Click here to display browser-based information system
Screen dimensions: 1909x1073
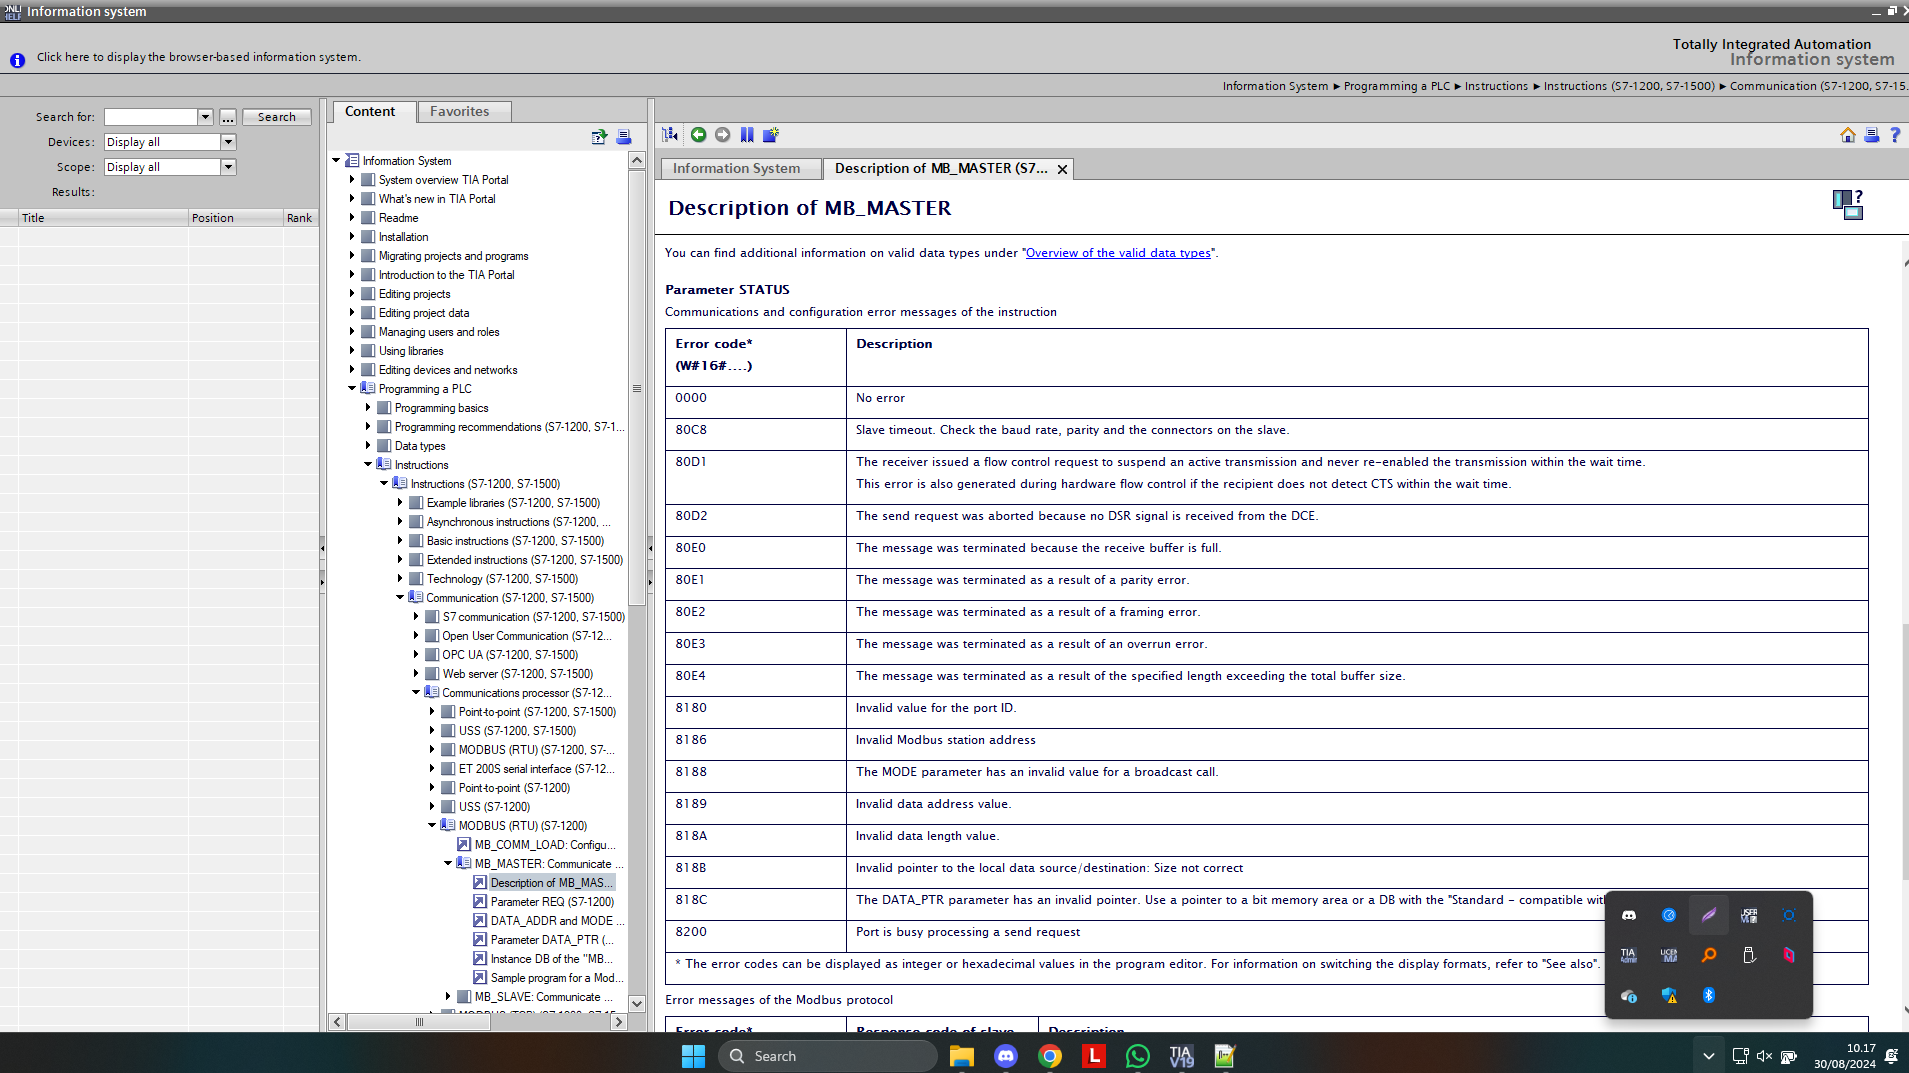click(198, 57)
